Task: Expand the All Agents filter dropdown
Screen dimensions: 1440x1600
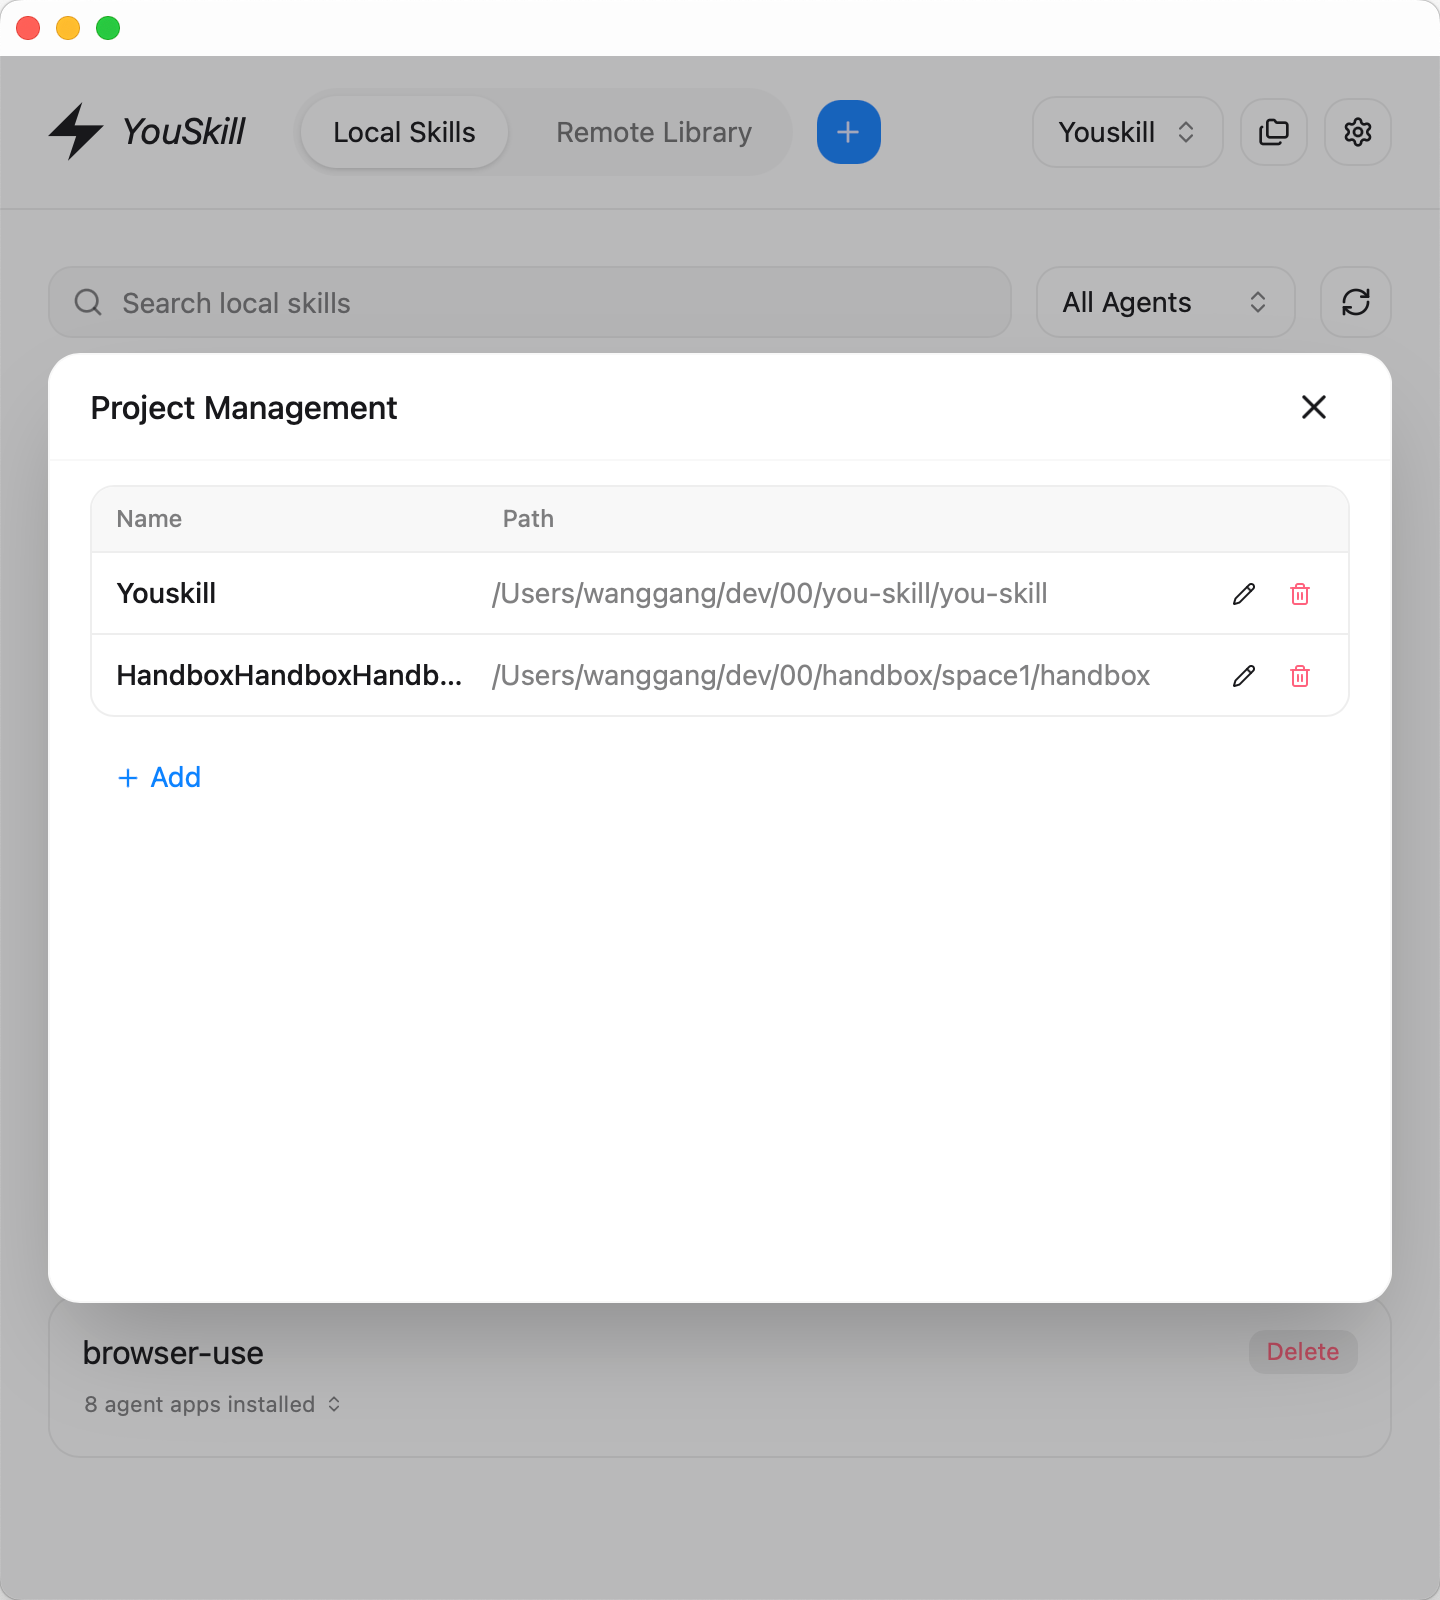Action: tap(1164, 302)
